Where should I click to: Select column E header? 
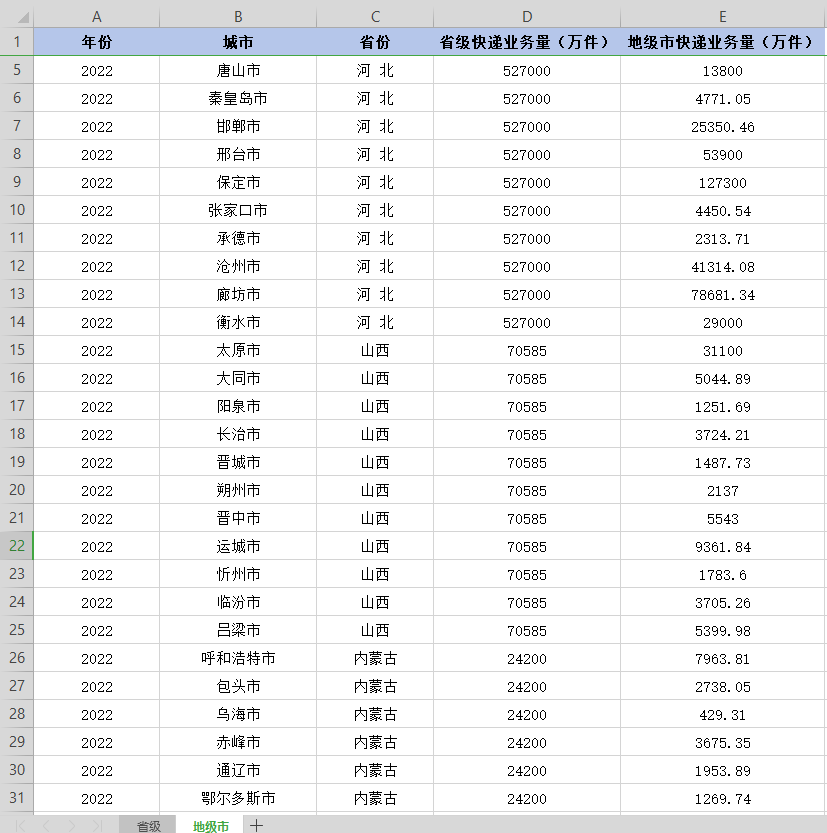[x=723, y=17]
